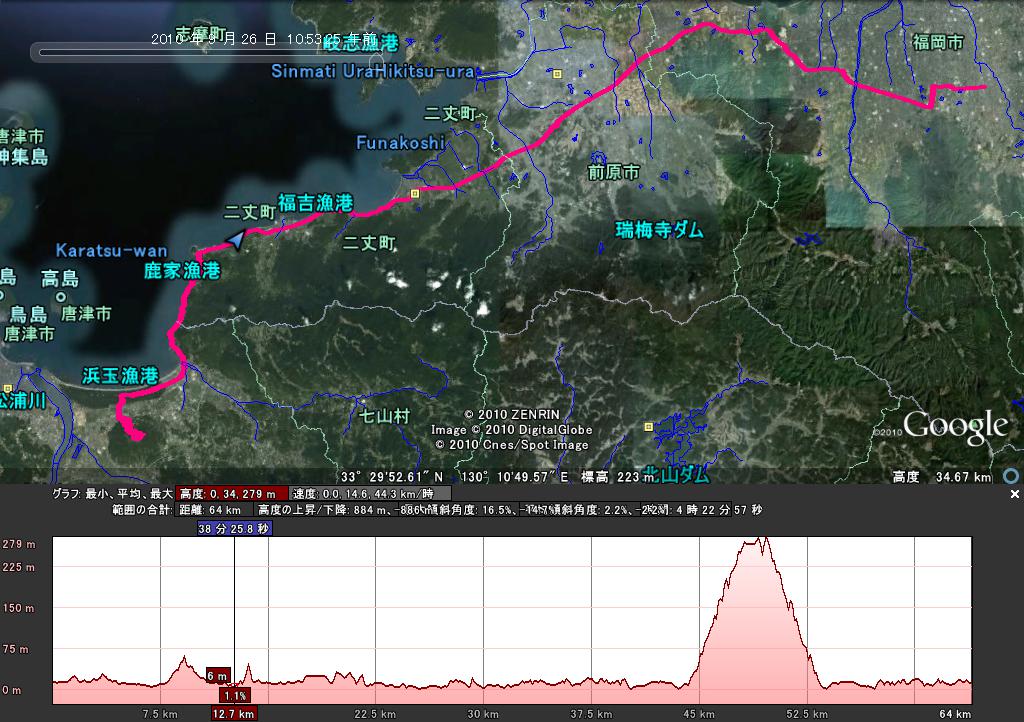
Task: Click the Sinmati Ura map label
Action: tap(323, 71)
